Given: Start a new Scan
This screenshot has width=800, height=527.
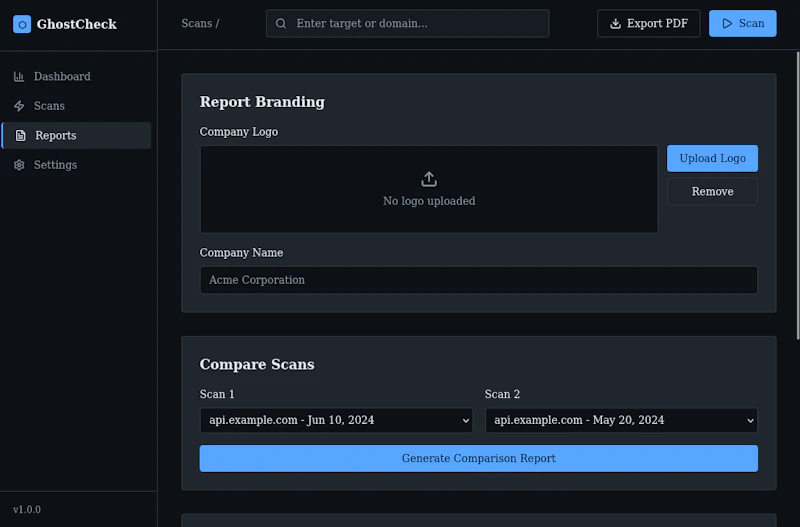Looking at the screenshot, I should click(x=742, y=23).
